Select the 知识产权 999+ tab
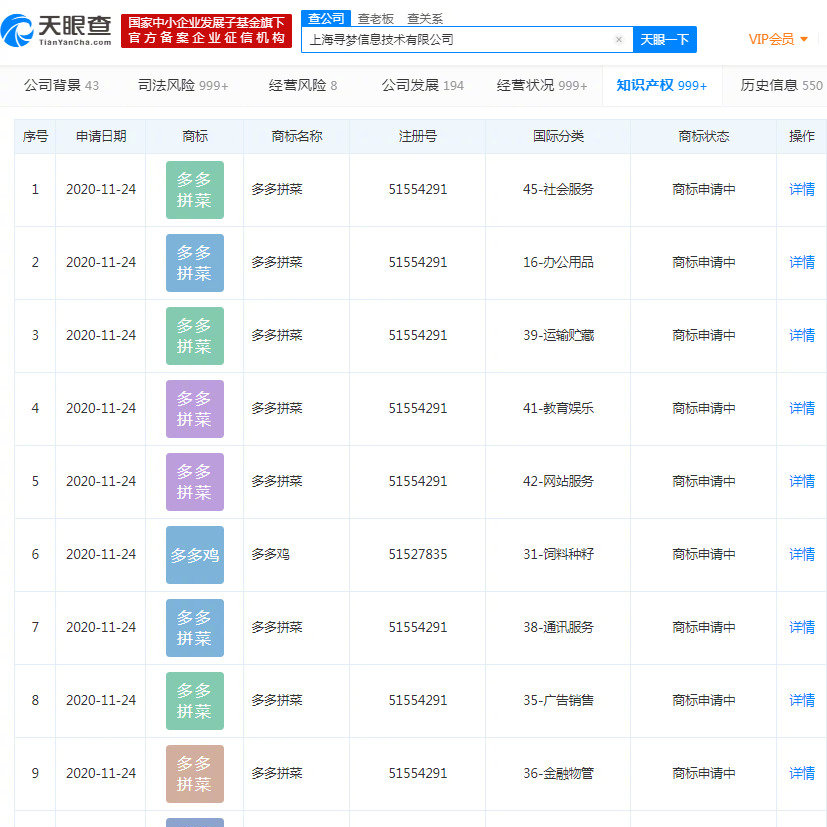This screenshot has width=827, height=827. point(661,85)
